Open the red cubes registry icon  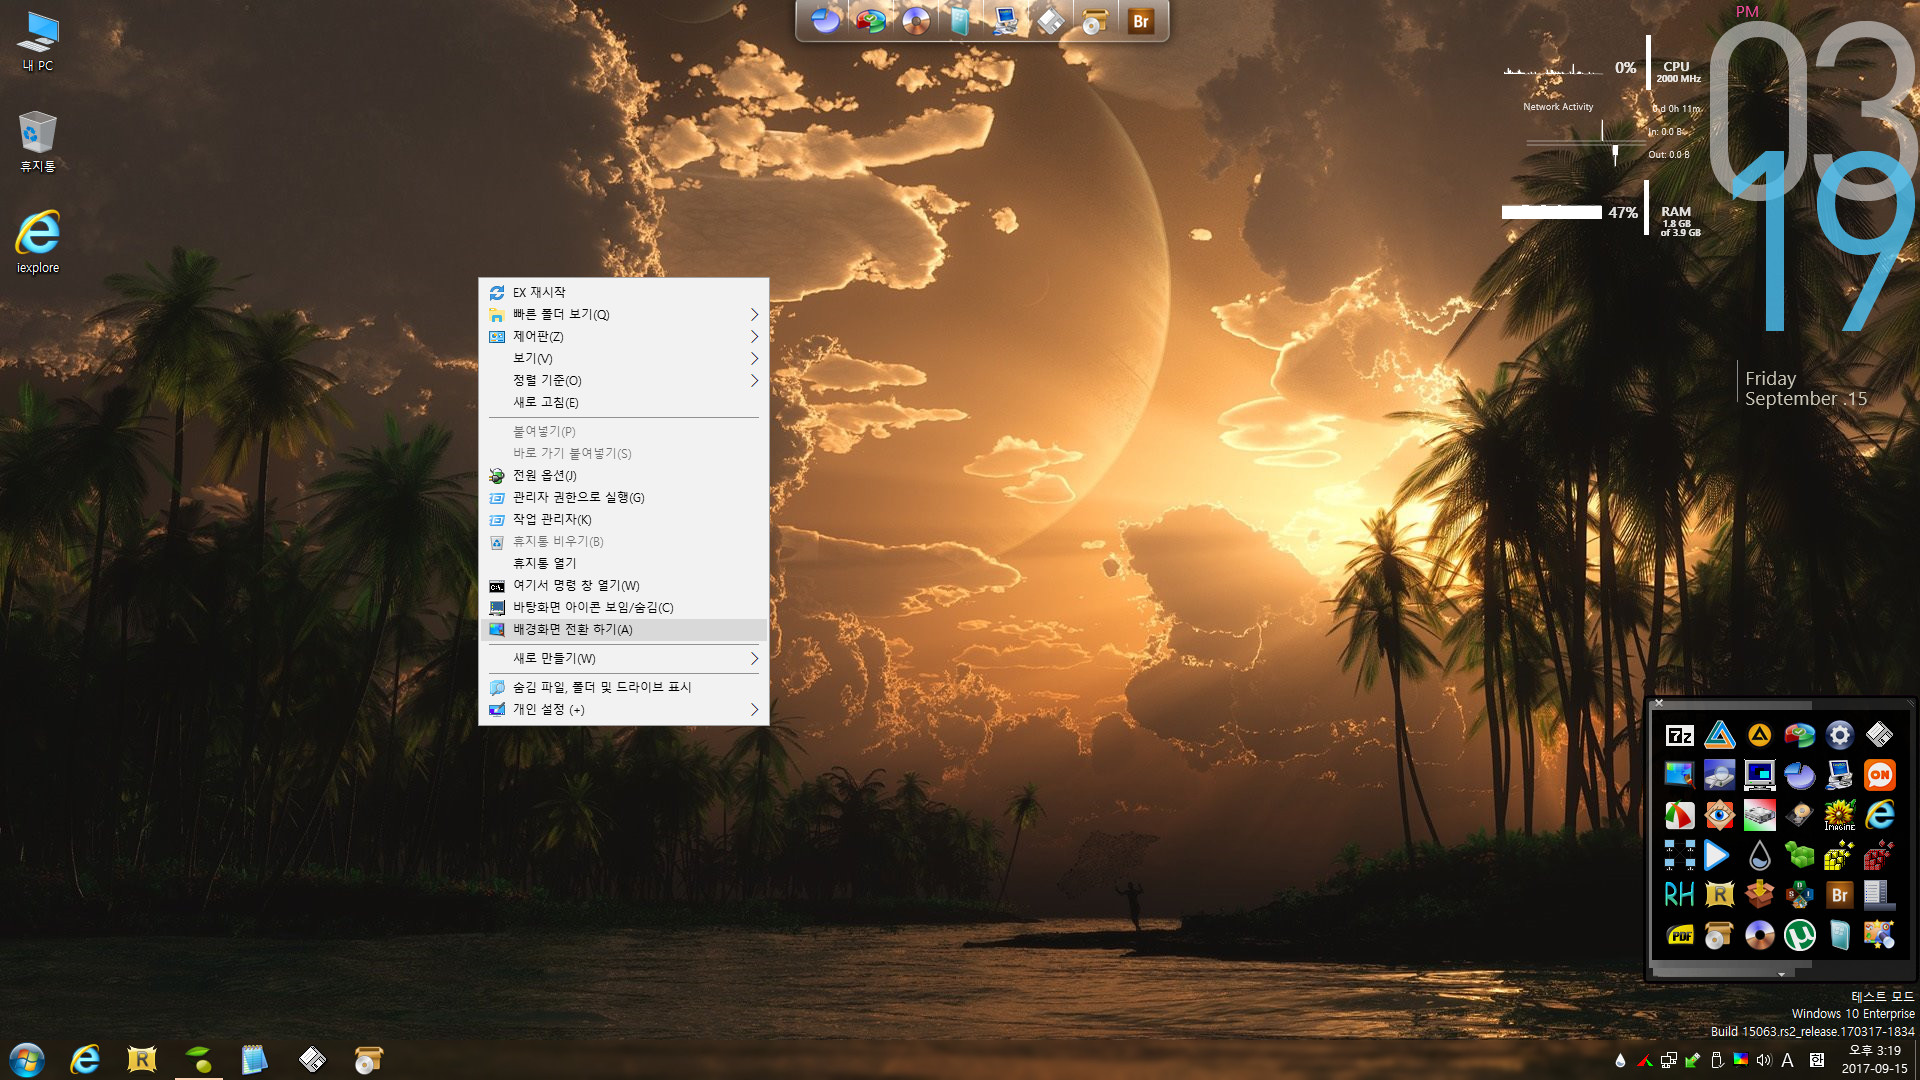coord(1879,855)
